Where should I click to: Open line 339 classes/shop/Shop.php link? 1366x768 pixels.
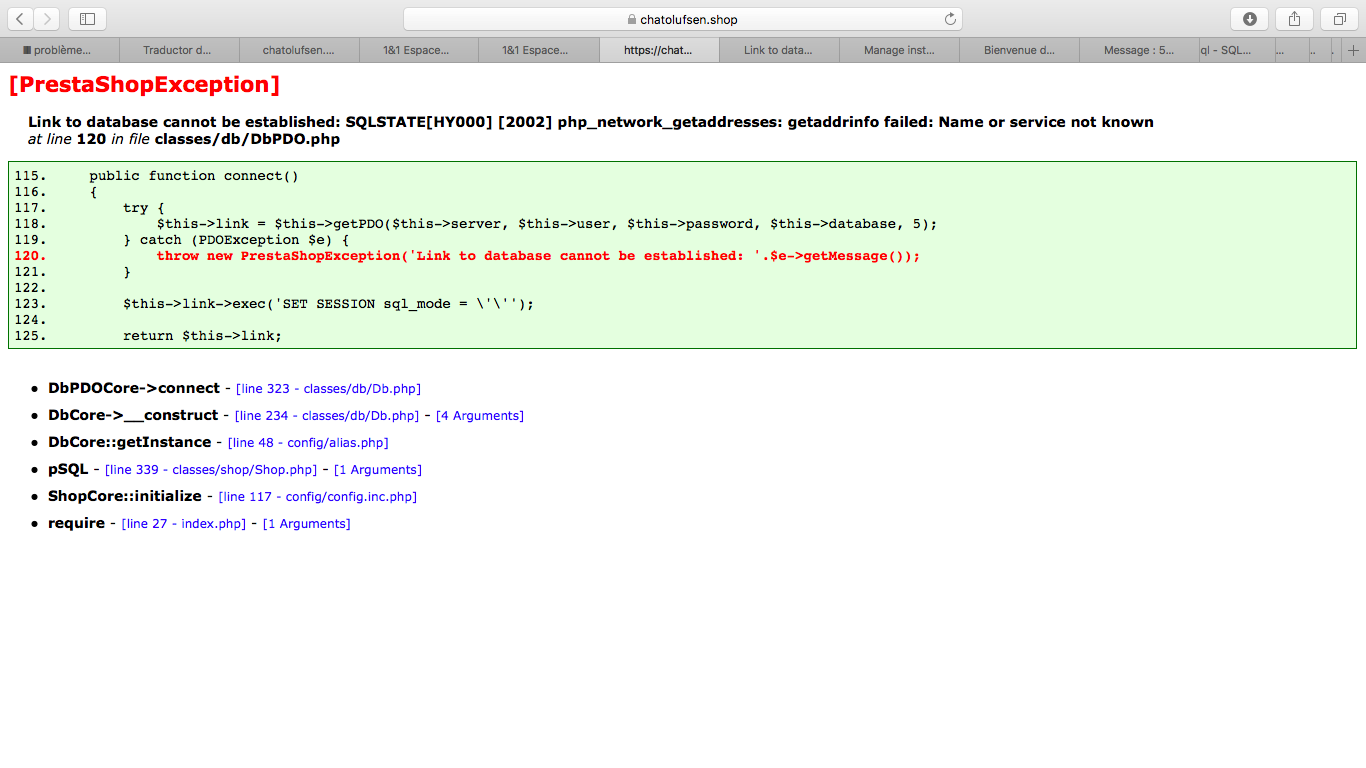point(211,470)
